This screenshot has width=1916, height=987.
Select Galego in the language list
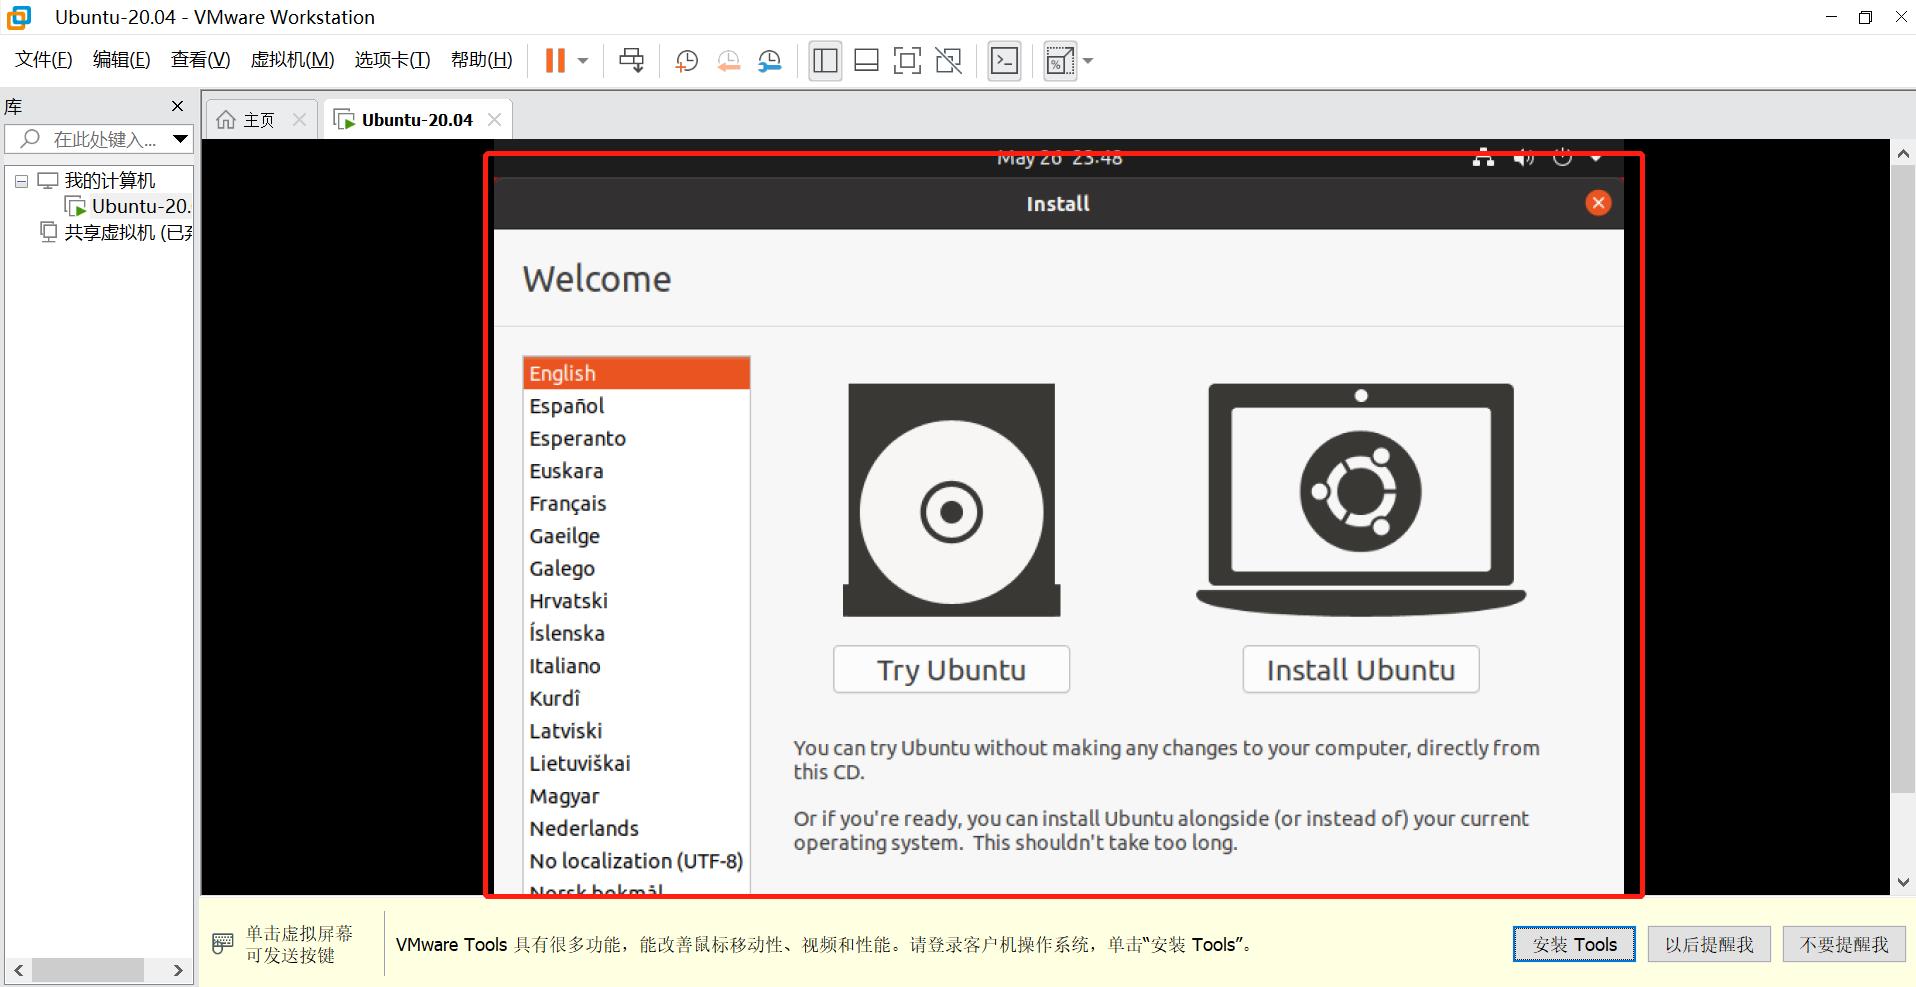tap(636, 568)
